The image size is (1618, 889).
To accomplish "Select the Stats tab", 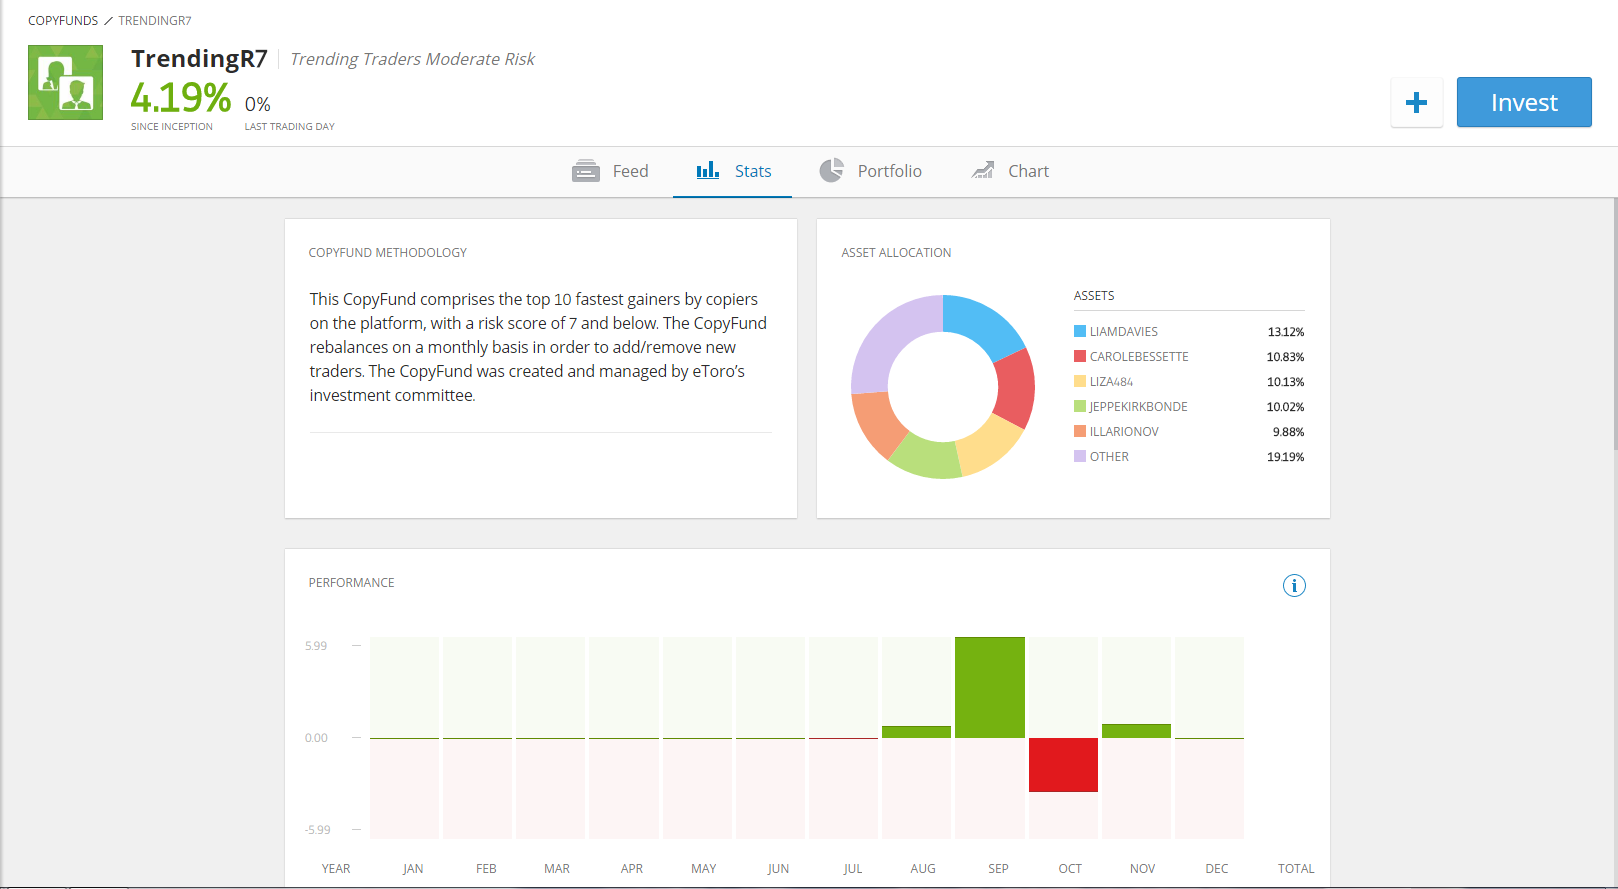I will [x=733, y=171].
